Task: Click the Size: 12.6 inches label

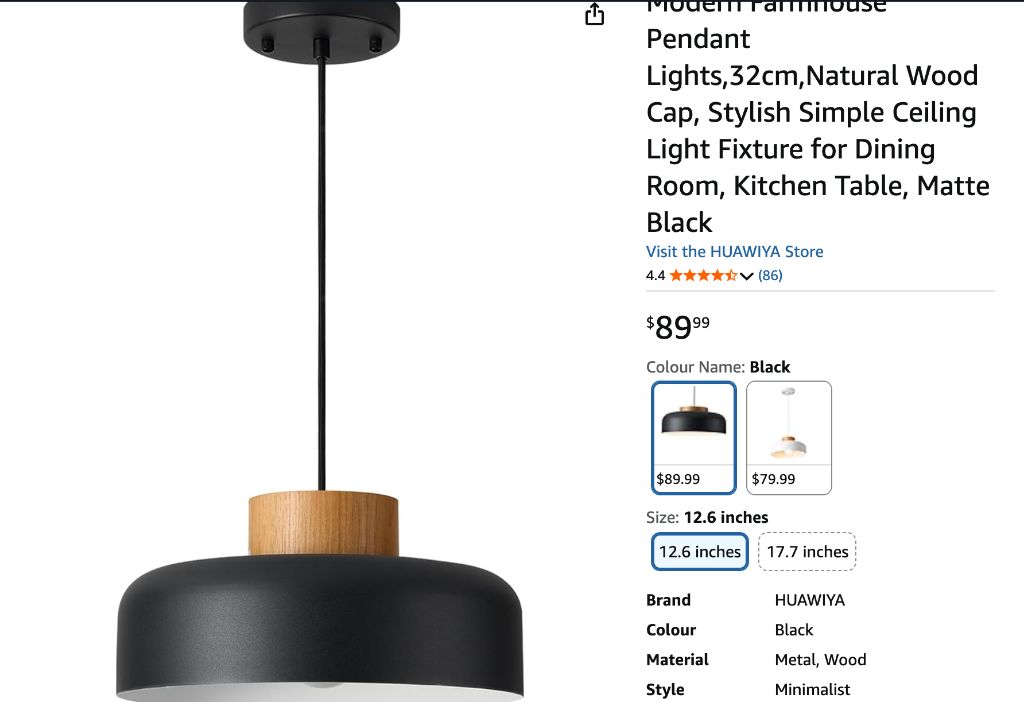Action: point(707,517)
